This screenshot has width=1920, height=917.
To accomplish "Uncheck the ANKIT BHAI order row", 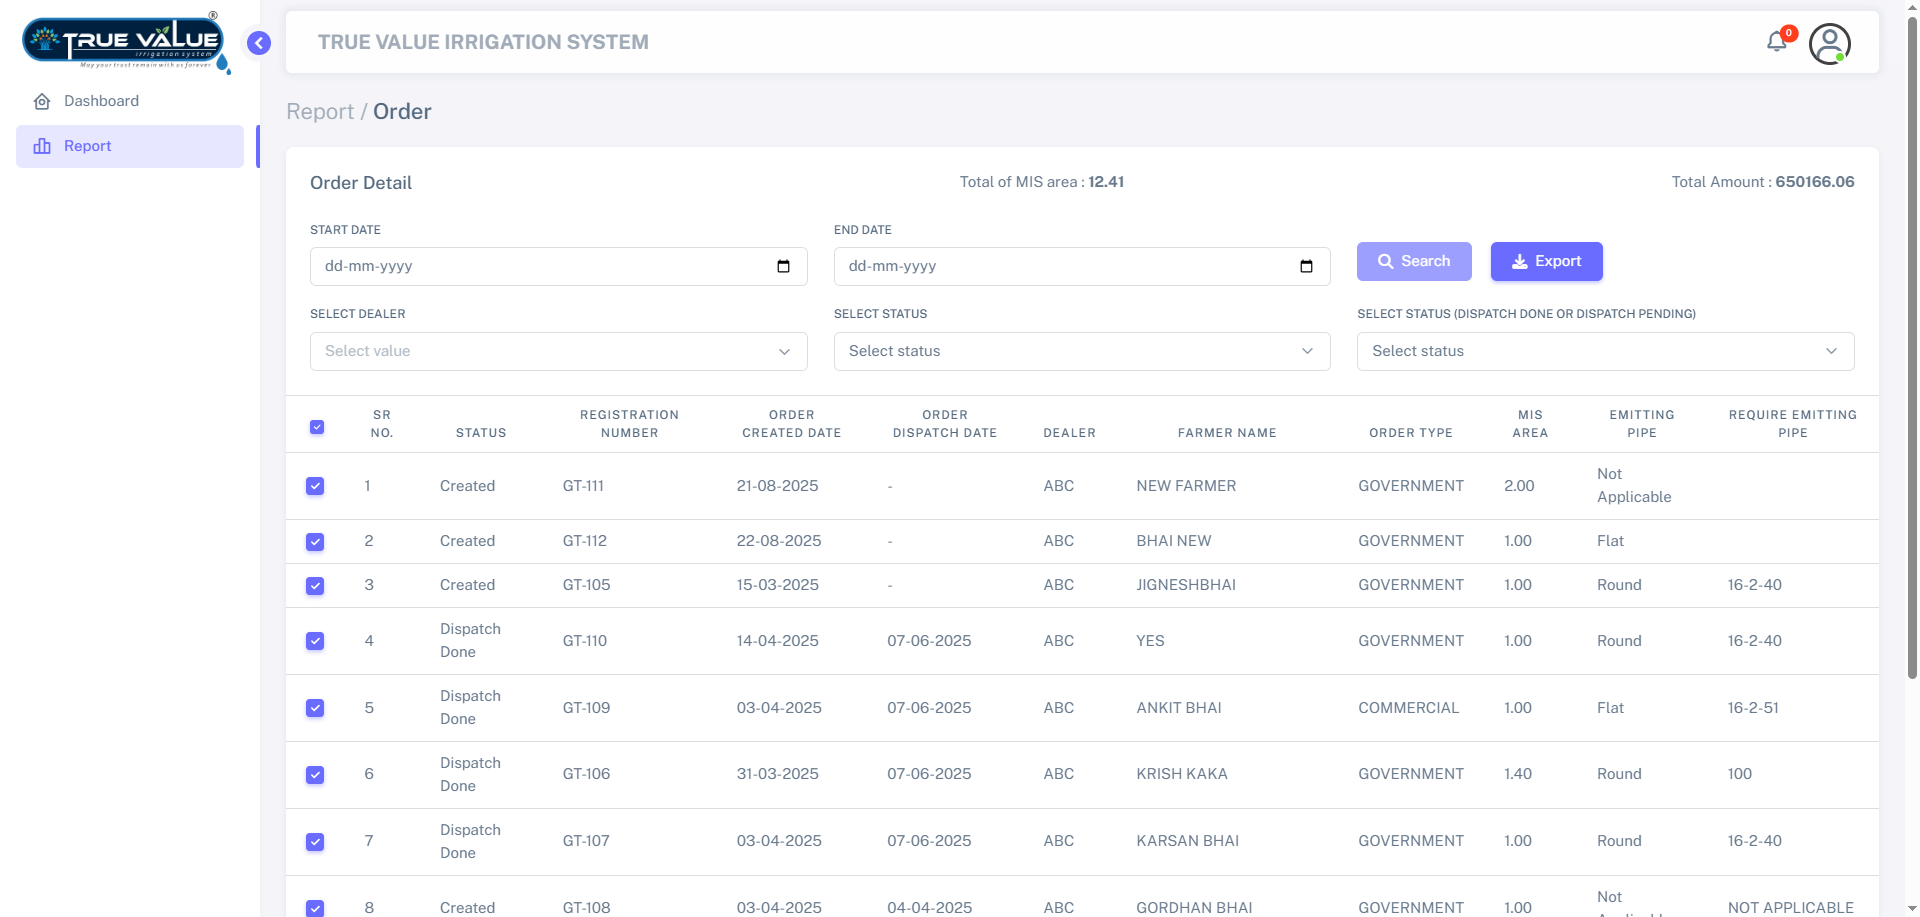I will tap(315, 708).
